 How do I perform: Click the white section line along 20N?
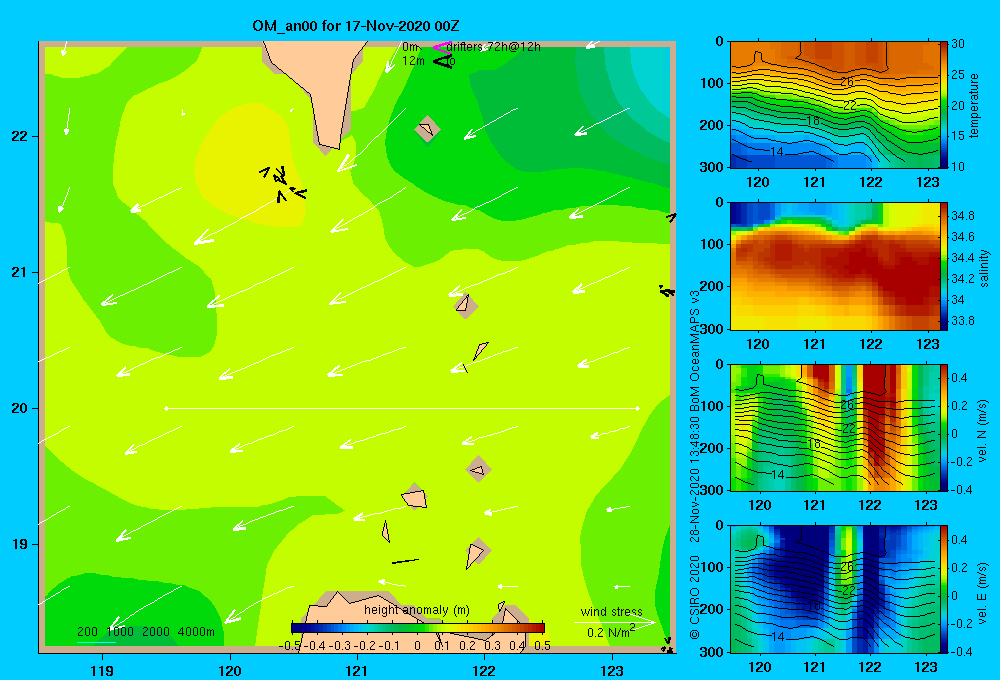pyautogui.click(x=402, y=408)
